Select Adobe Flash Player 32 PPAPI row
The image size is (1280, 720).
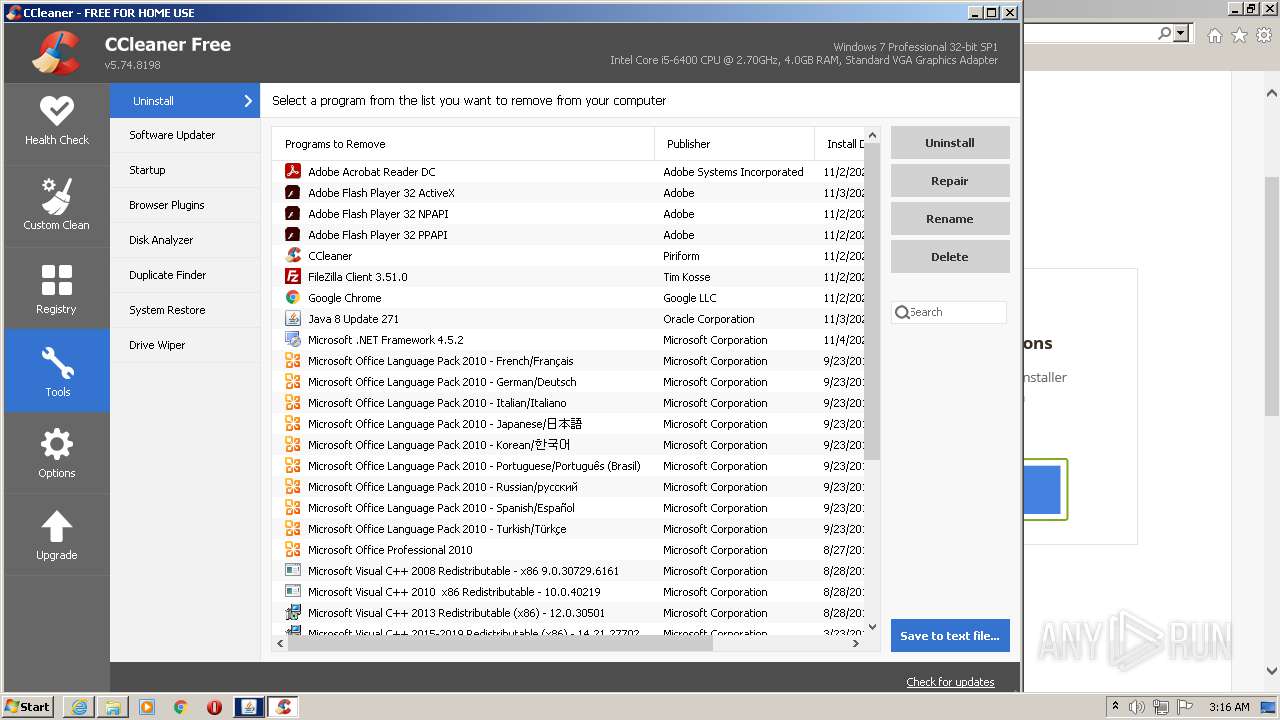(568, 234)
